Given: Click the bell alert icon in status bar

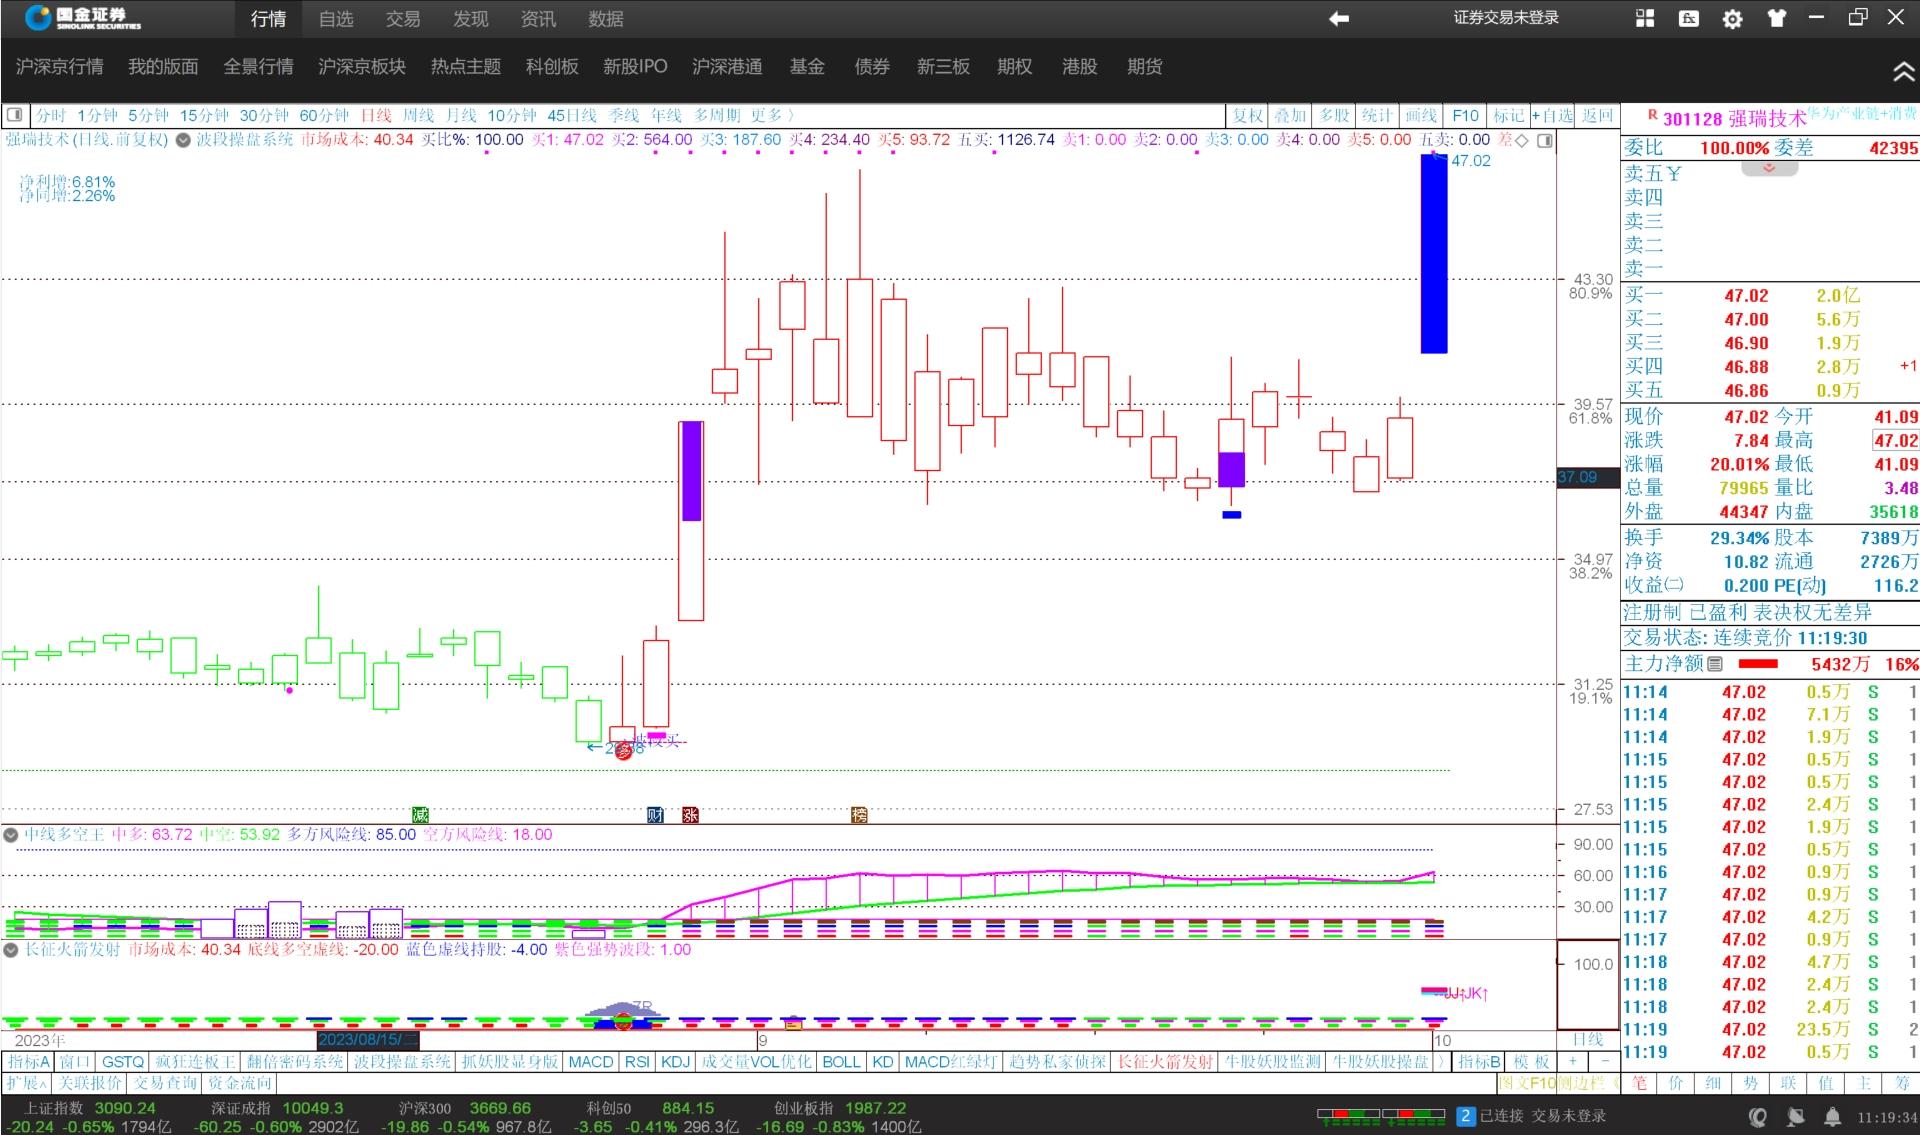Looking at the screenshot, I should click(1832, 1117).
